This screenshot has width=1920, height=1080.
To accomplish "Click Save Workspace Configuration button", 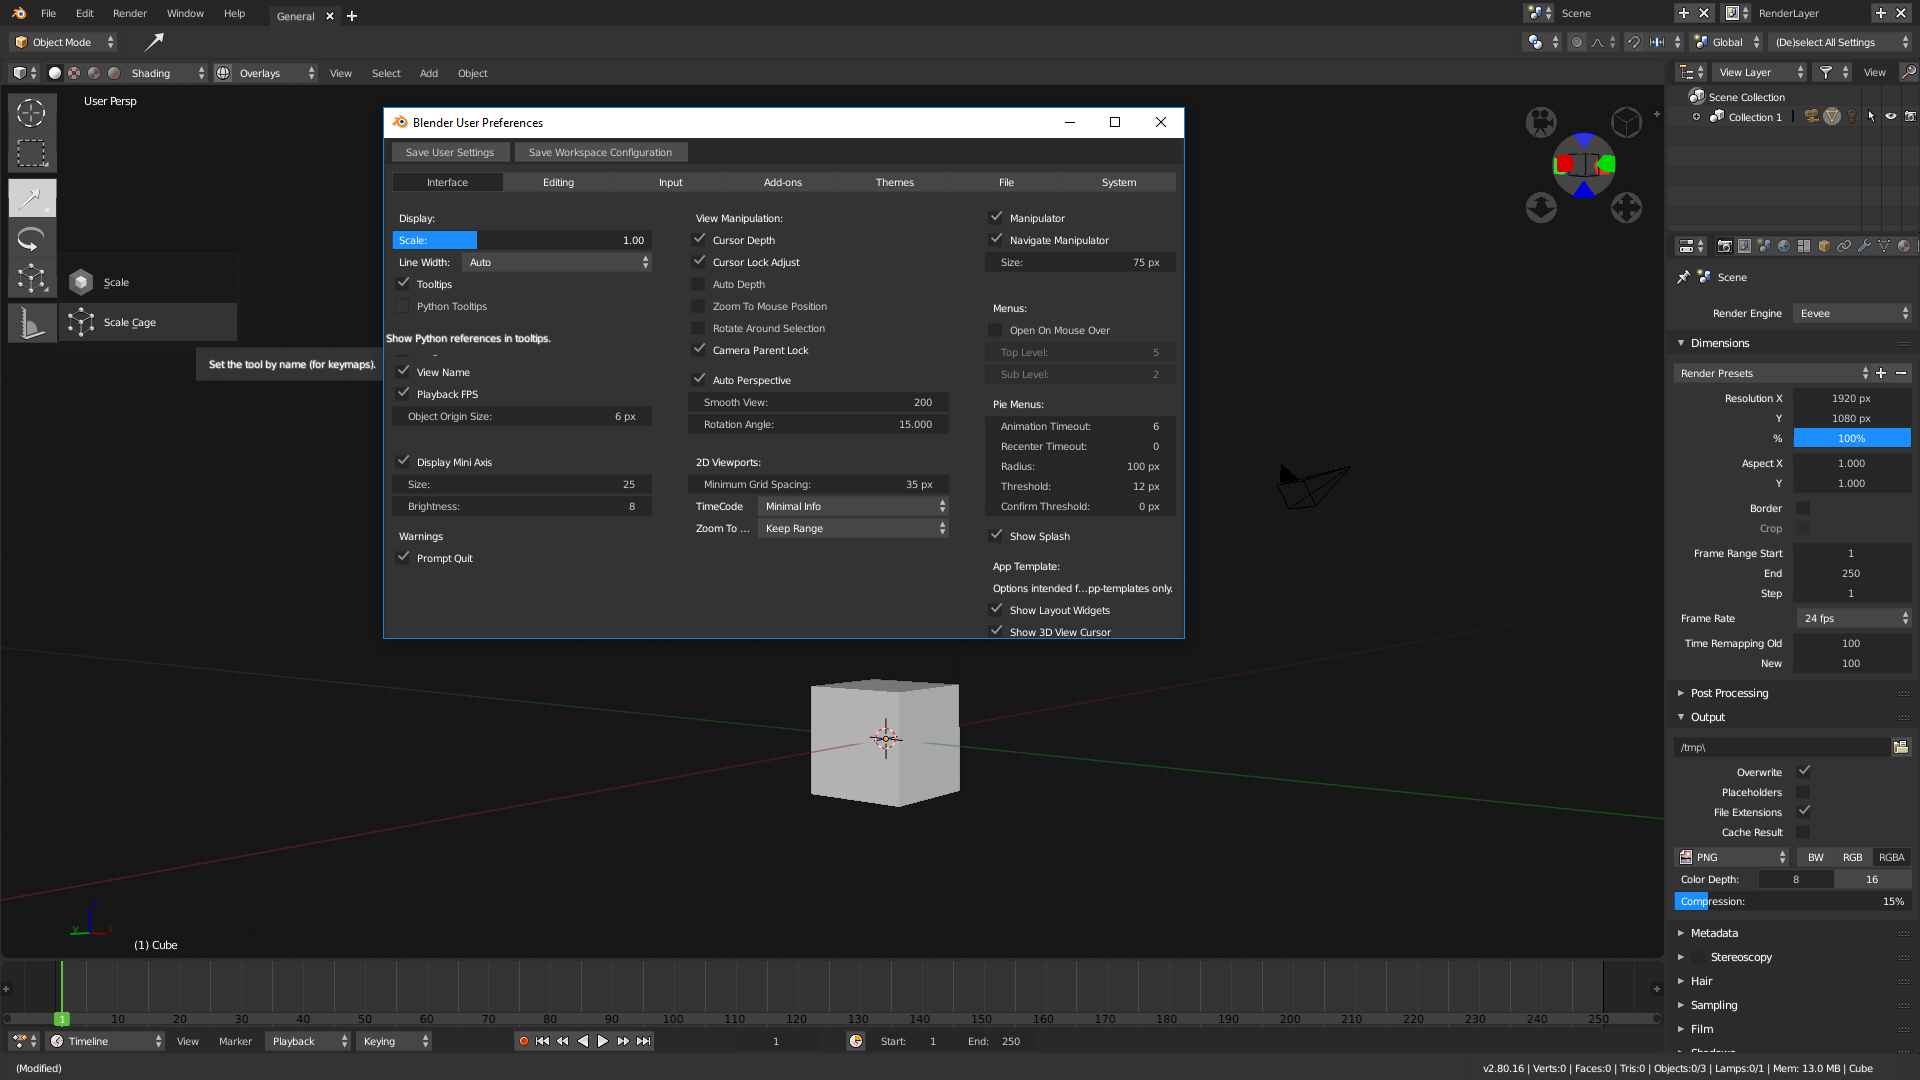I will [x=600, y=152].
